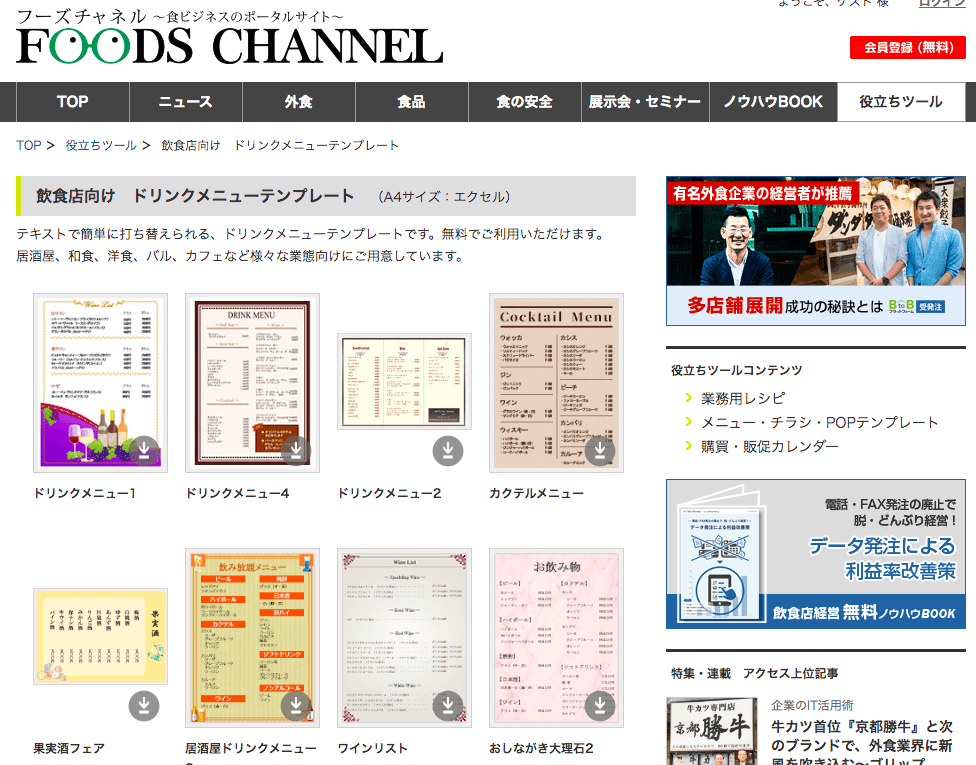Click download icon on ドリンクメニュー4 thumbnail
The height and width of the screenshot is (765, 976).
click(x=296, y=451)
